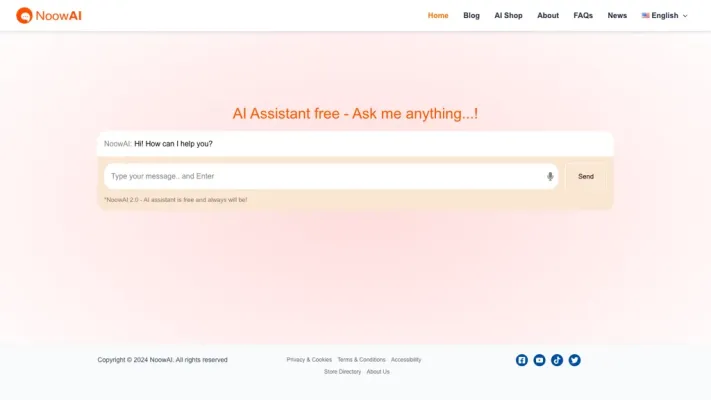Open the YouTube social link icon
This screenshot has height=400, width=711.
click(539, 360)
